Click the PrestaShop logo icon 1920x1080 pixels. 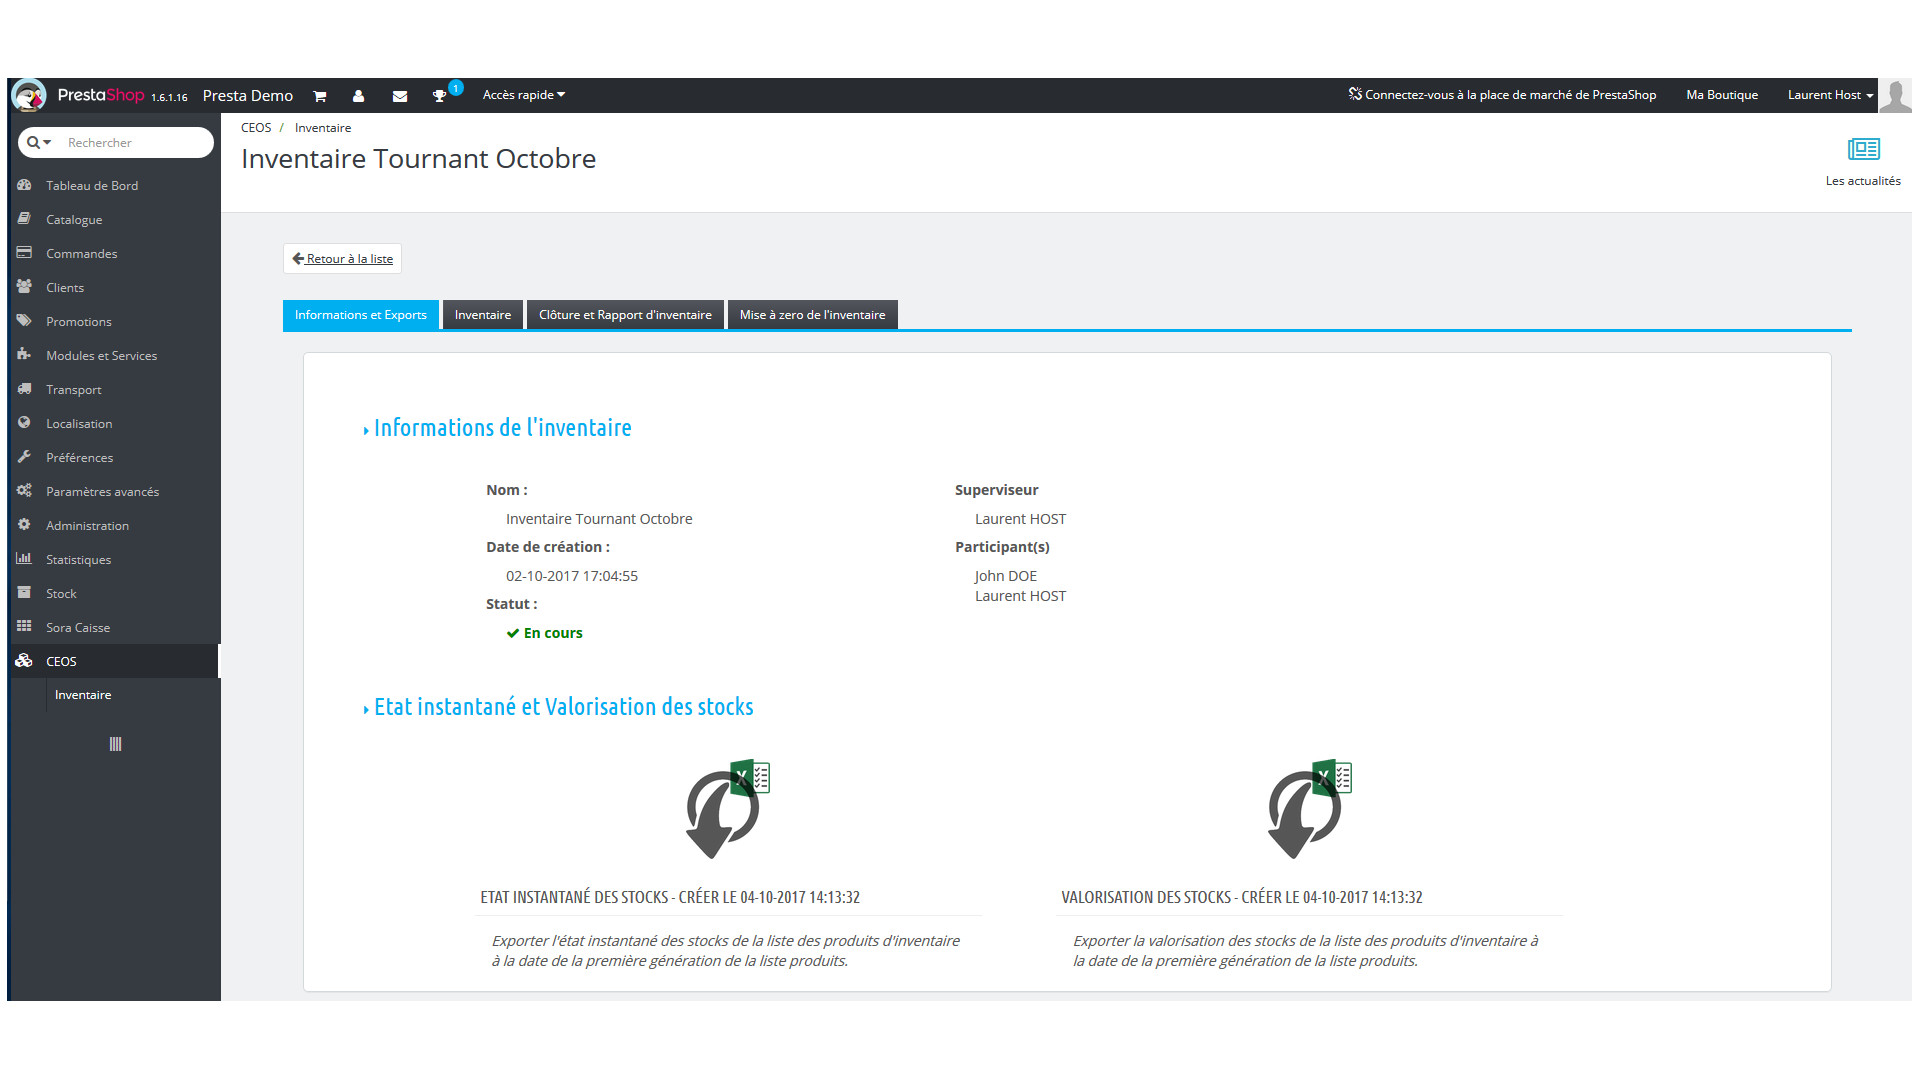click(x=29, y=96)
